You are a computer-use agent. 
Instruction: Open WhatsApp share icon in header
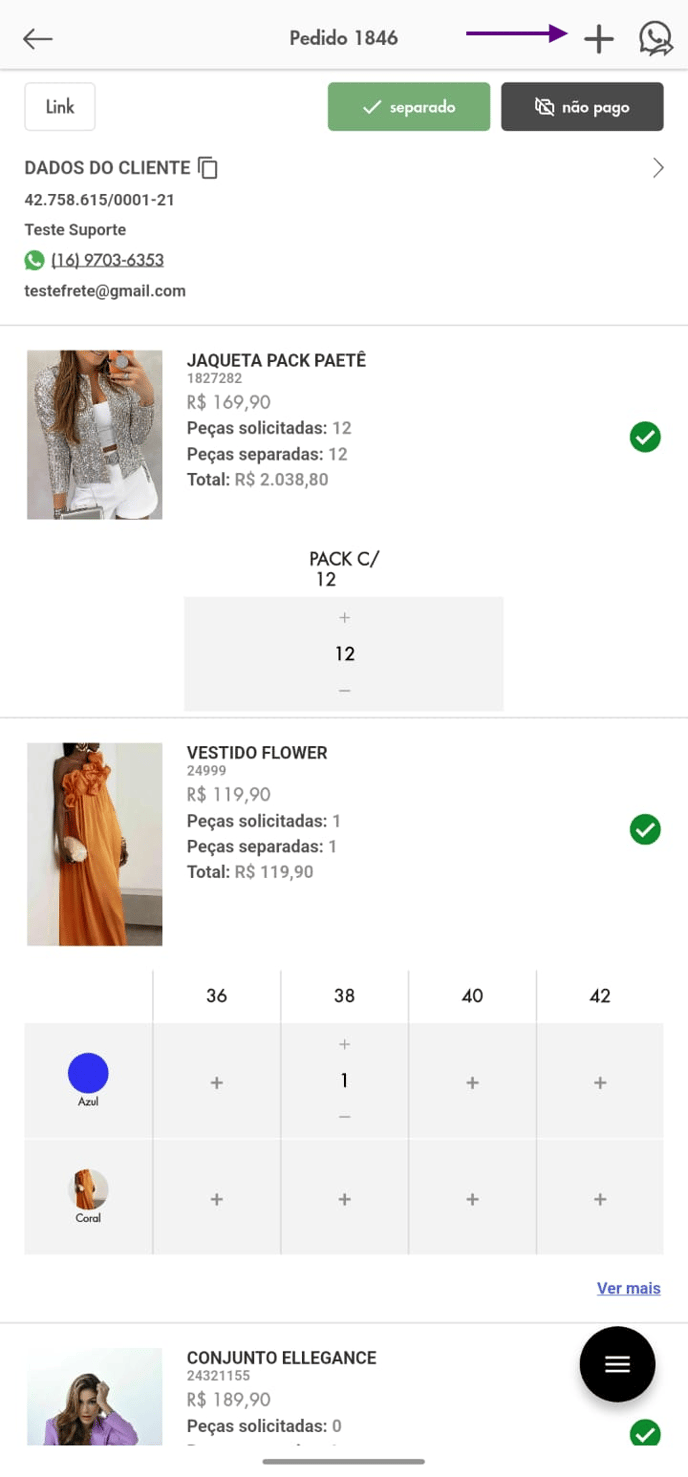655,38
